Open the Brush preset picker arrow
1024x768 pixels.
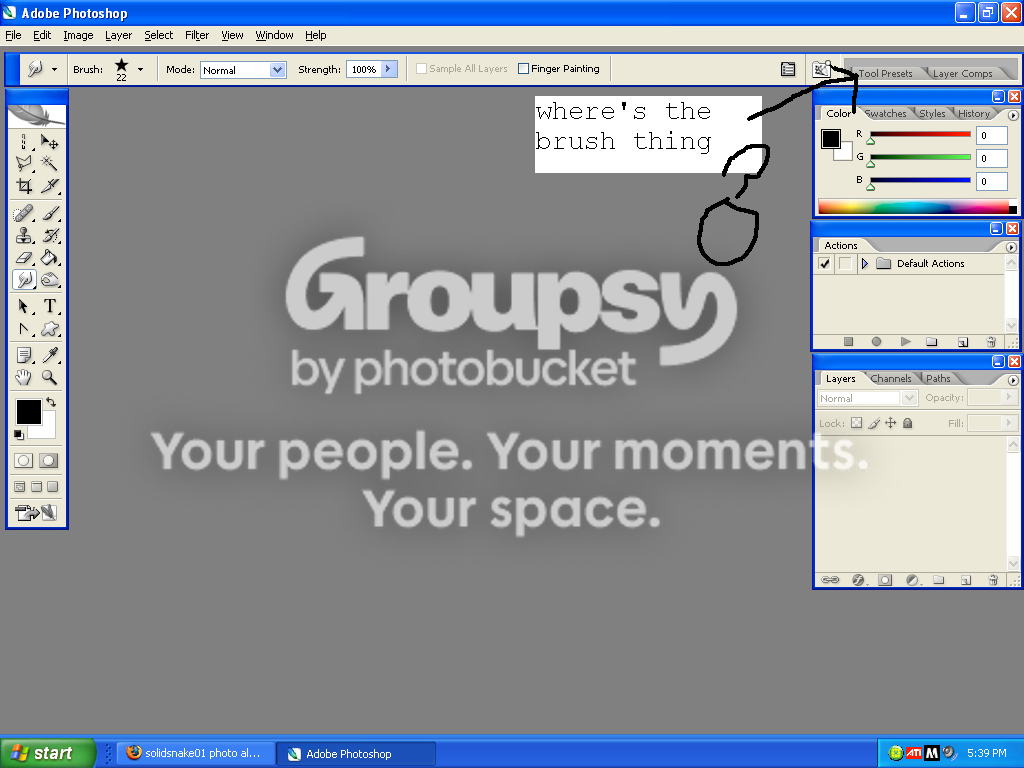pos(140,69)
